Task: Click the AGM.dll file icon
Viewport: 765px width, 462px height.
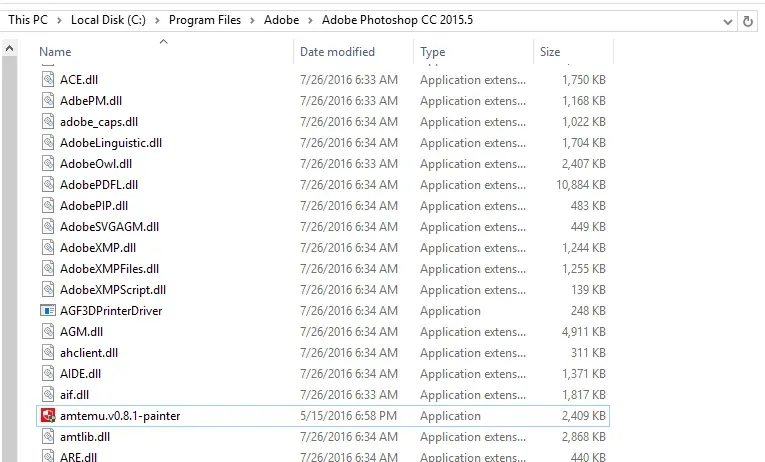Action: (48, 331)
